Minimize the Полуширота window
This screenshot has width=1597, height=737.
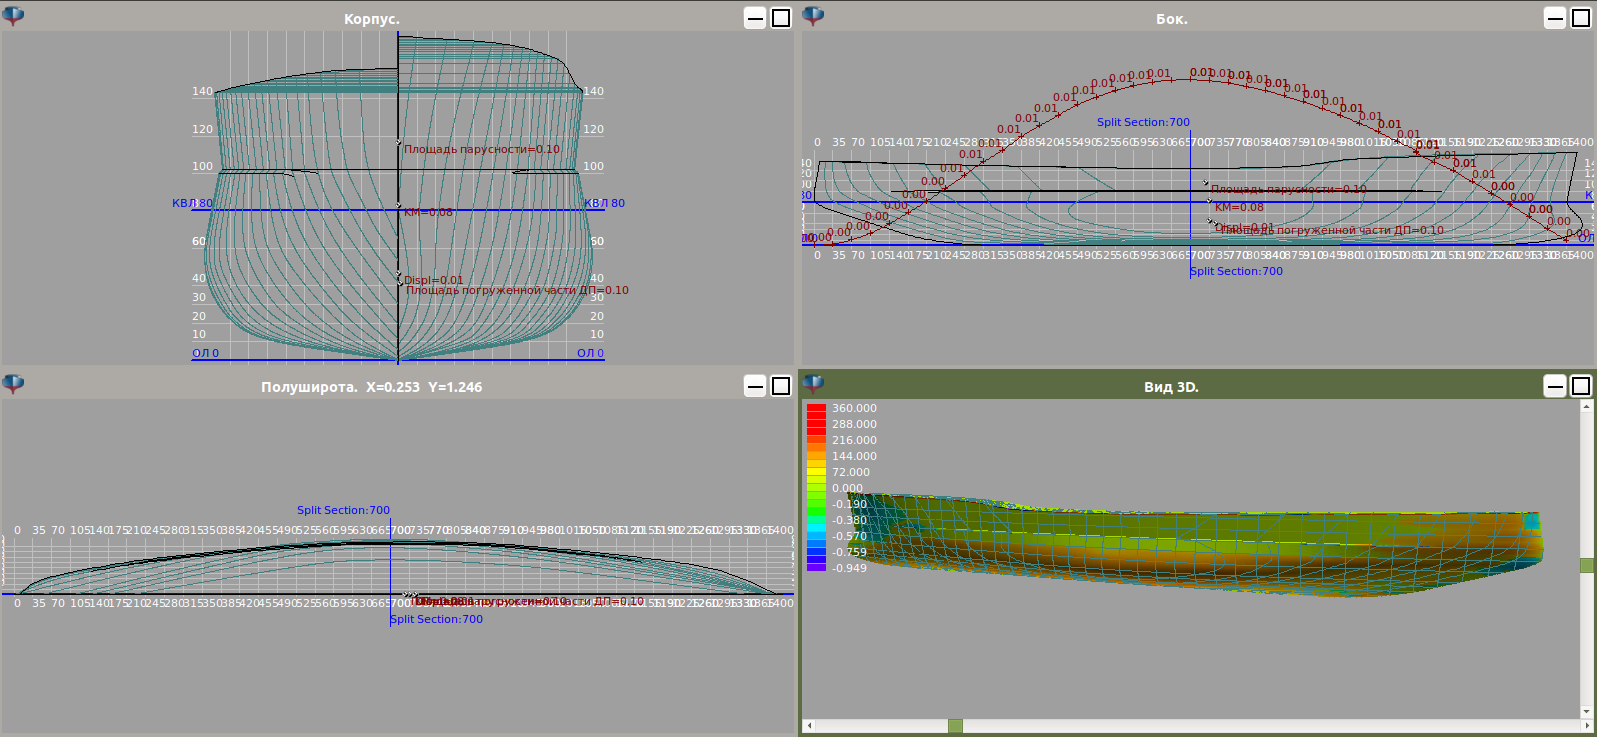coord(756,386)
